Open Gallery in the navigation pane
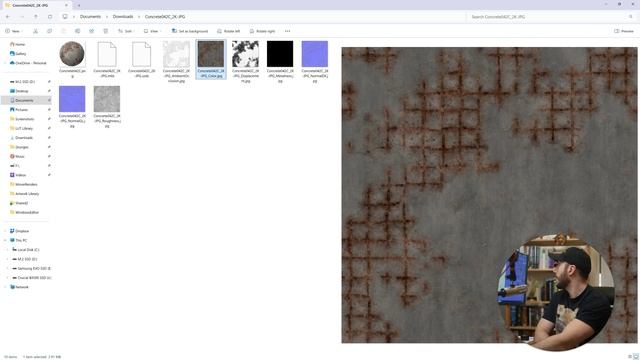 coord(18,53)
